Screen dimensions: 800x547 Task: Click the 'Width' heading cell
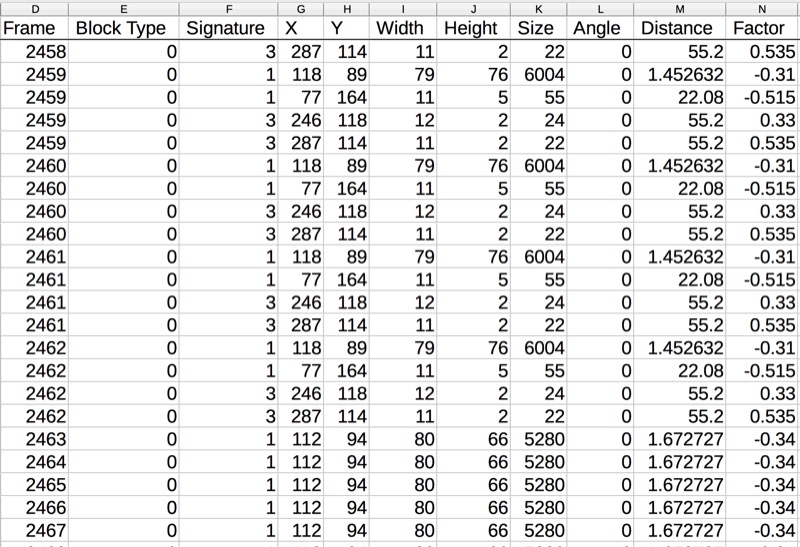(x=403, y=28)
